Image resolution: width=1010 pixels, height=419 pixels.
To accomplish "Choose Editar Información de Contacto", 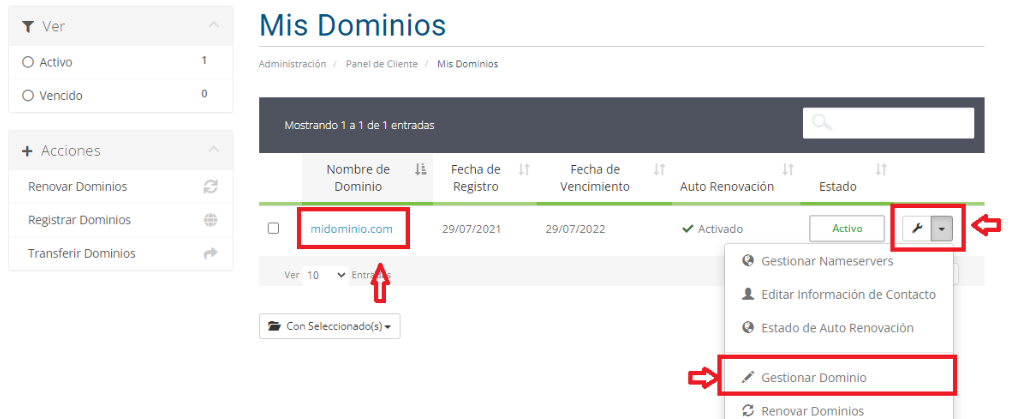I will pyautogui.click(x=838, y=295).
